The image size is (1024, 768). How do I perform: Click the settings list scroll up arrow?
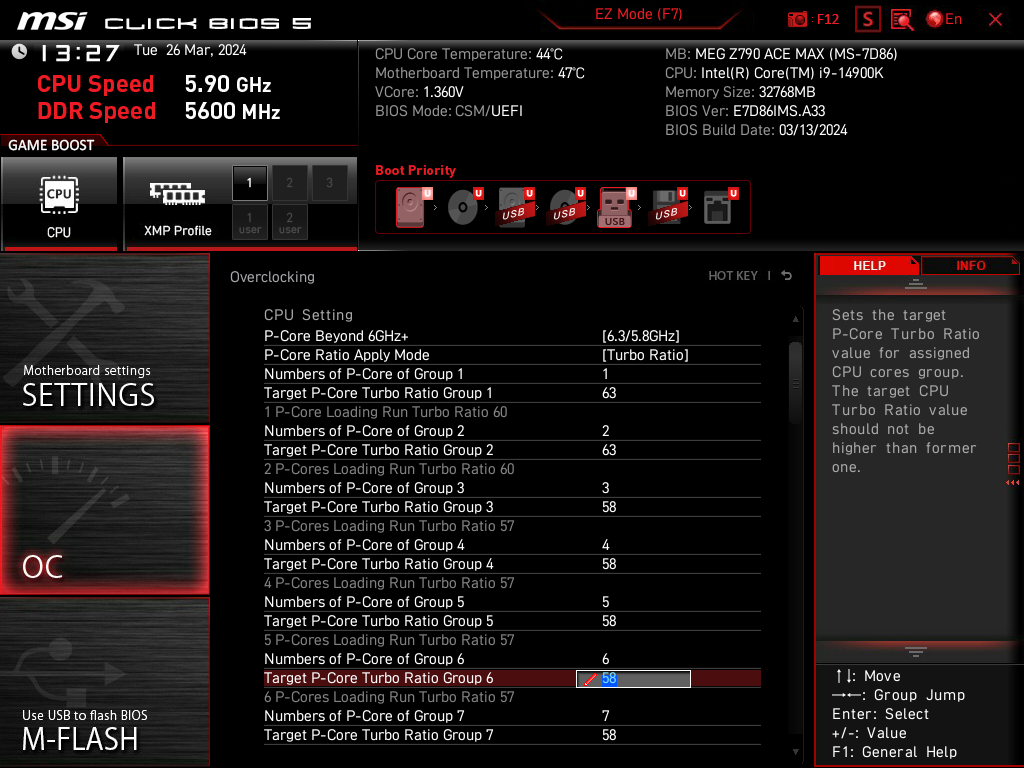pos(795,319)
